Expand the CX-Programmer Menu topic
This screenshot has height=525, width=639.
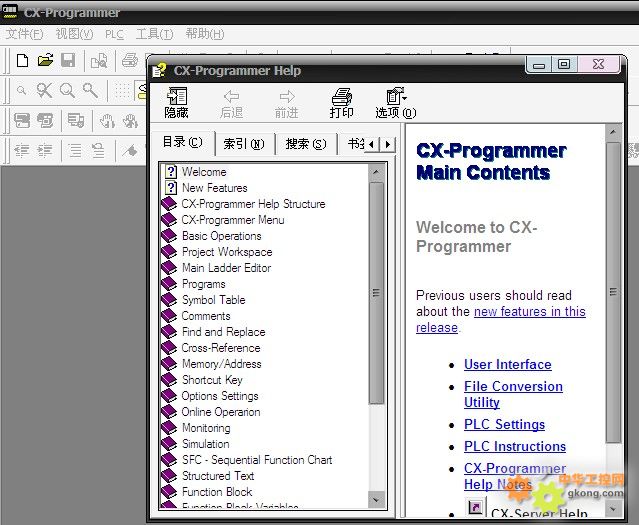pos(233,220)
